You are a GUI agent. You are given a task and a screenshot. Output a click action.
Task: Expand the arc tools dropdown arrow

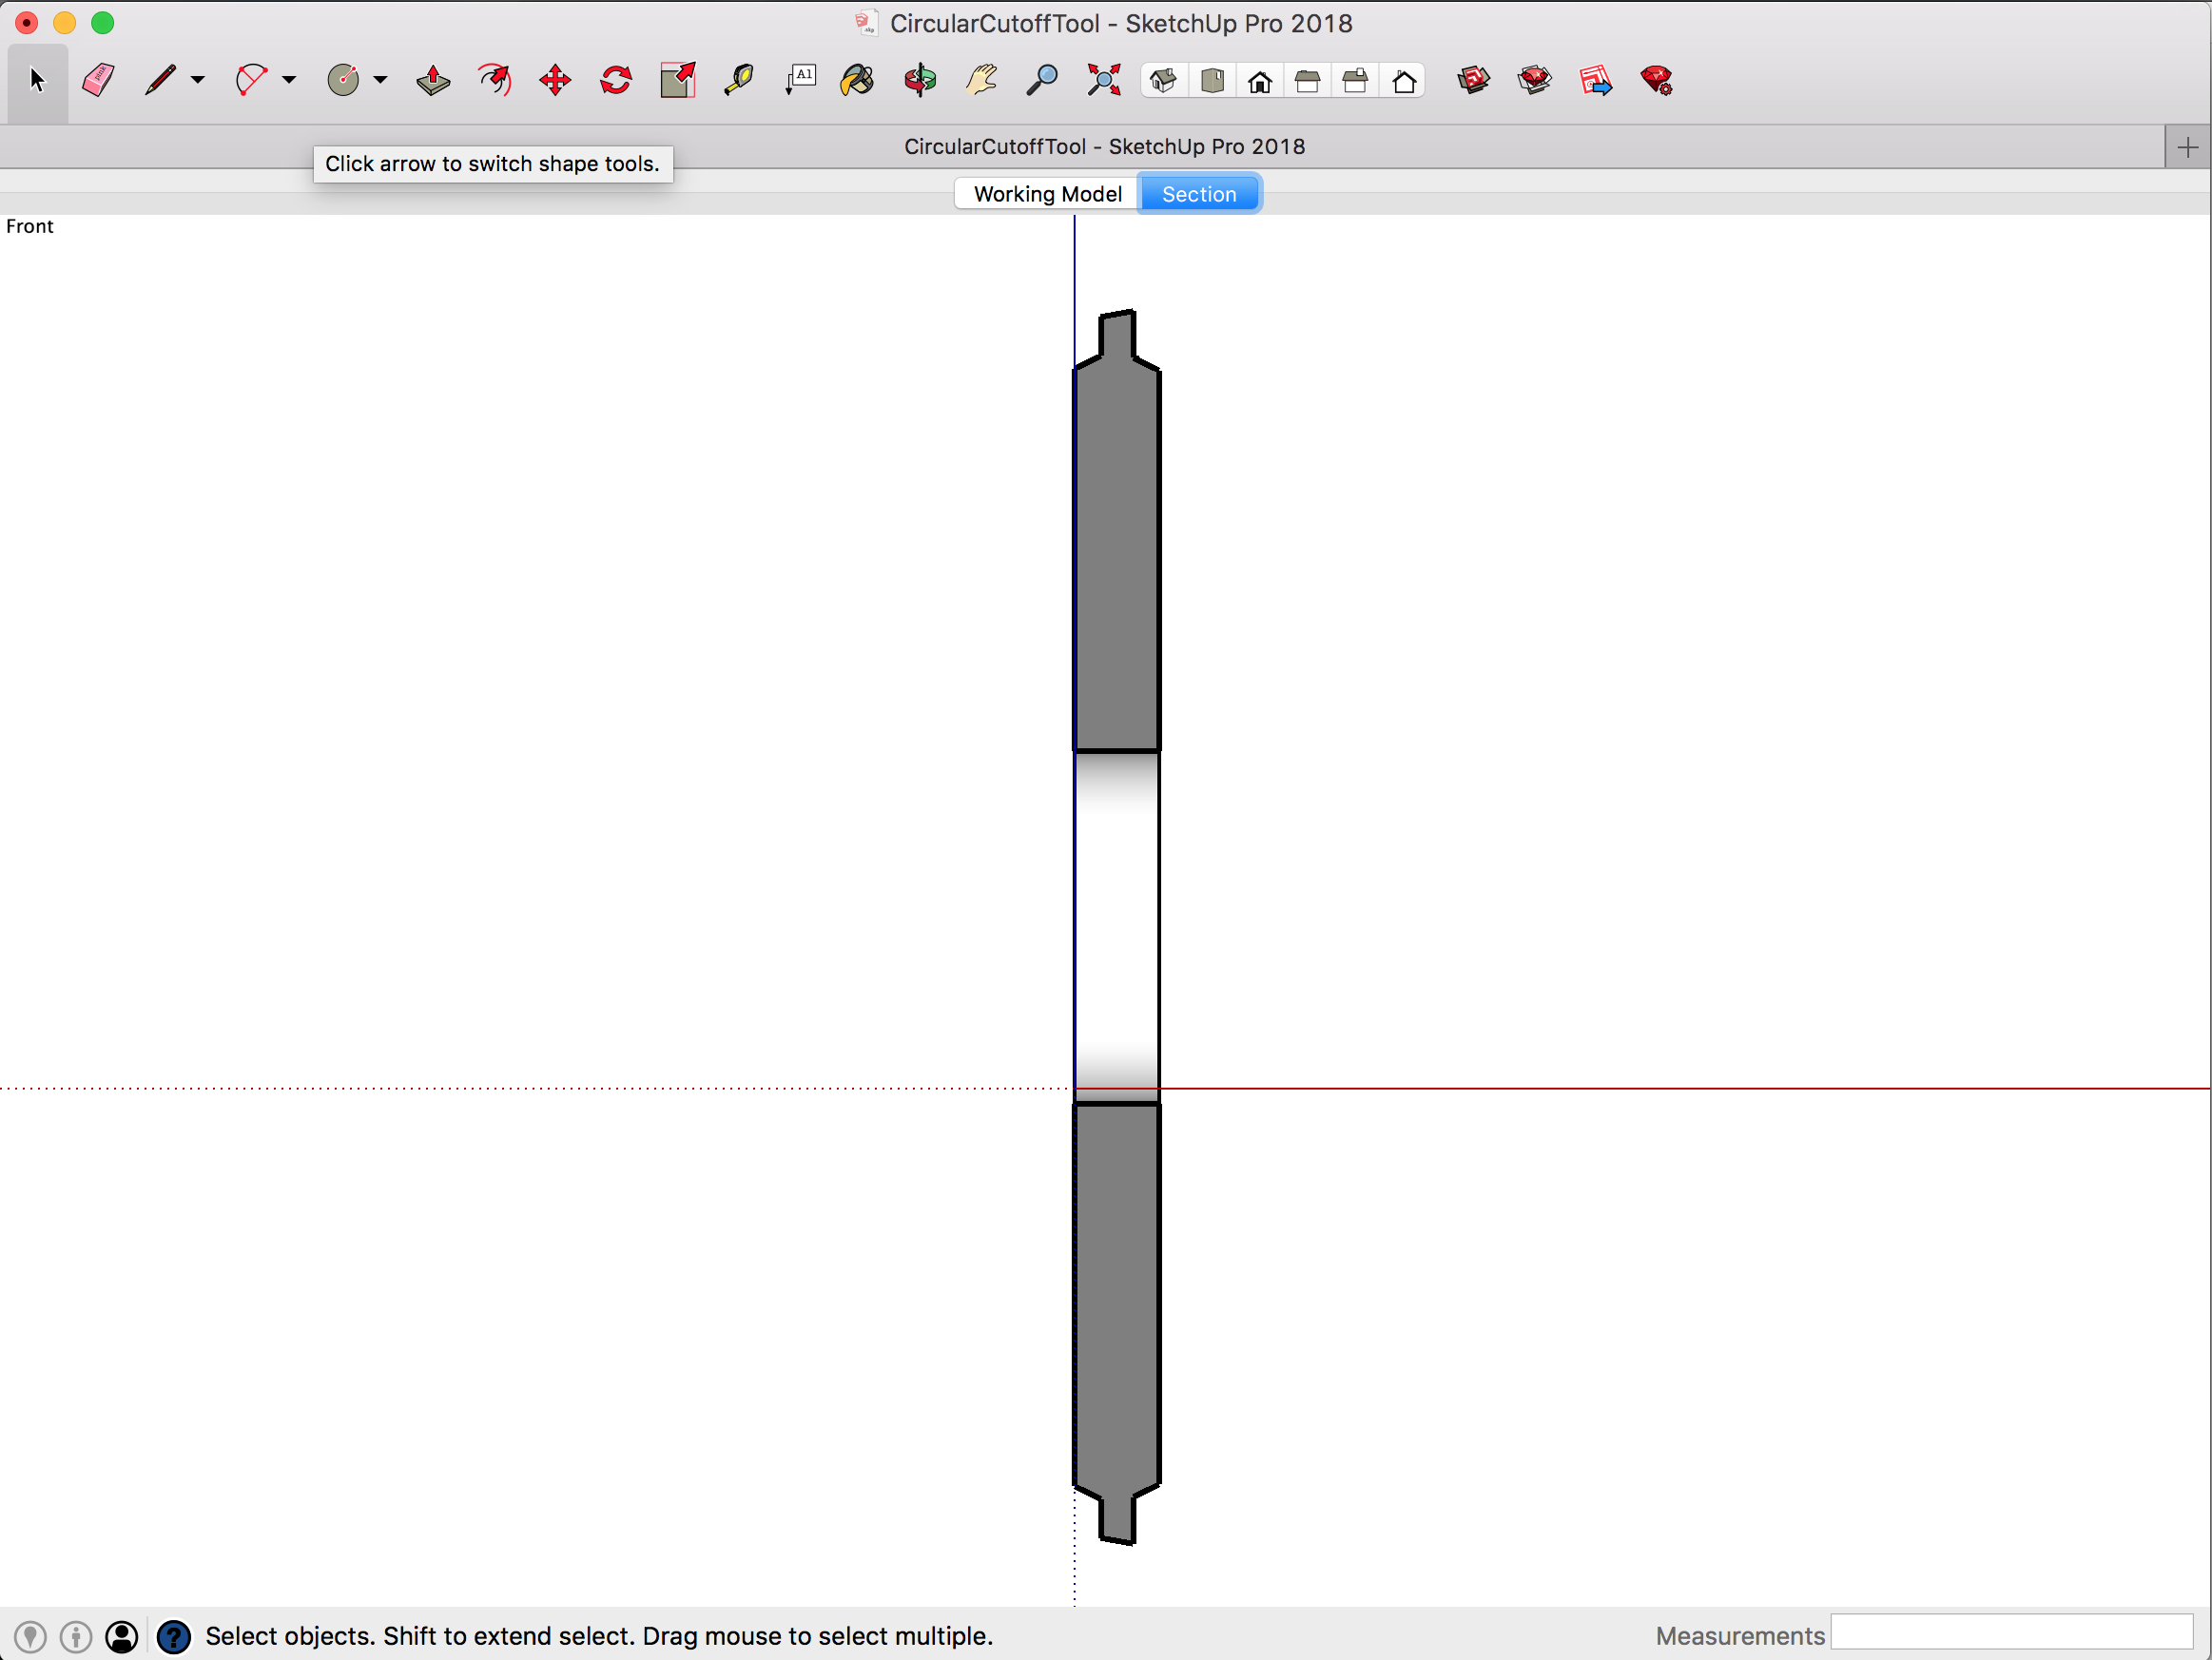[x=289, y=80]
